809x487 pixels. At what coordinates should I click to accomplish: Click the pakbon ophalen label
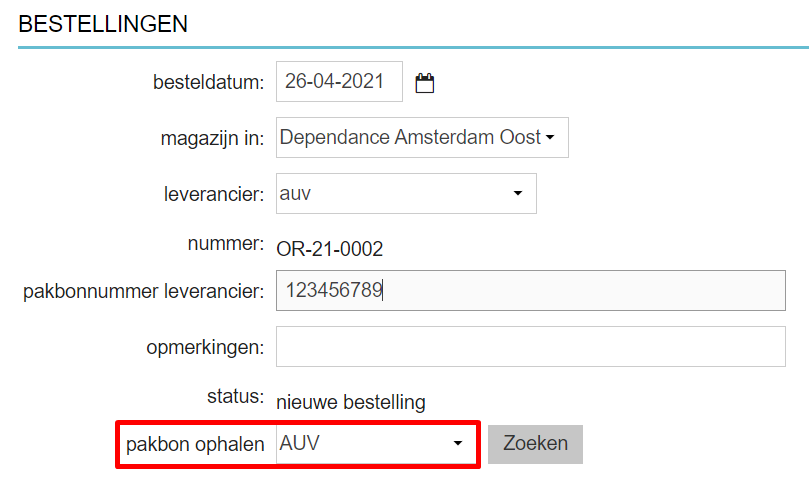click(196, 443)
